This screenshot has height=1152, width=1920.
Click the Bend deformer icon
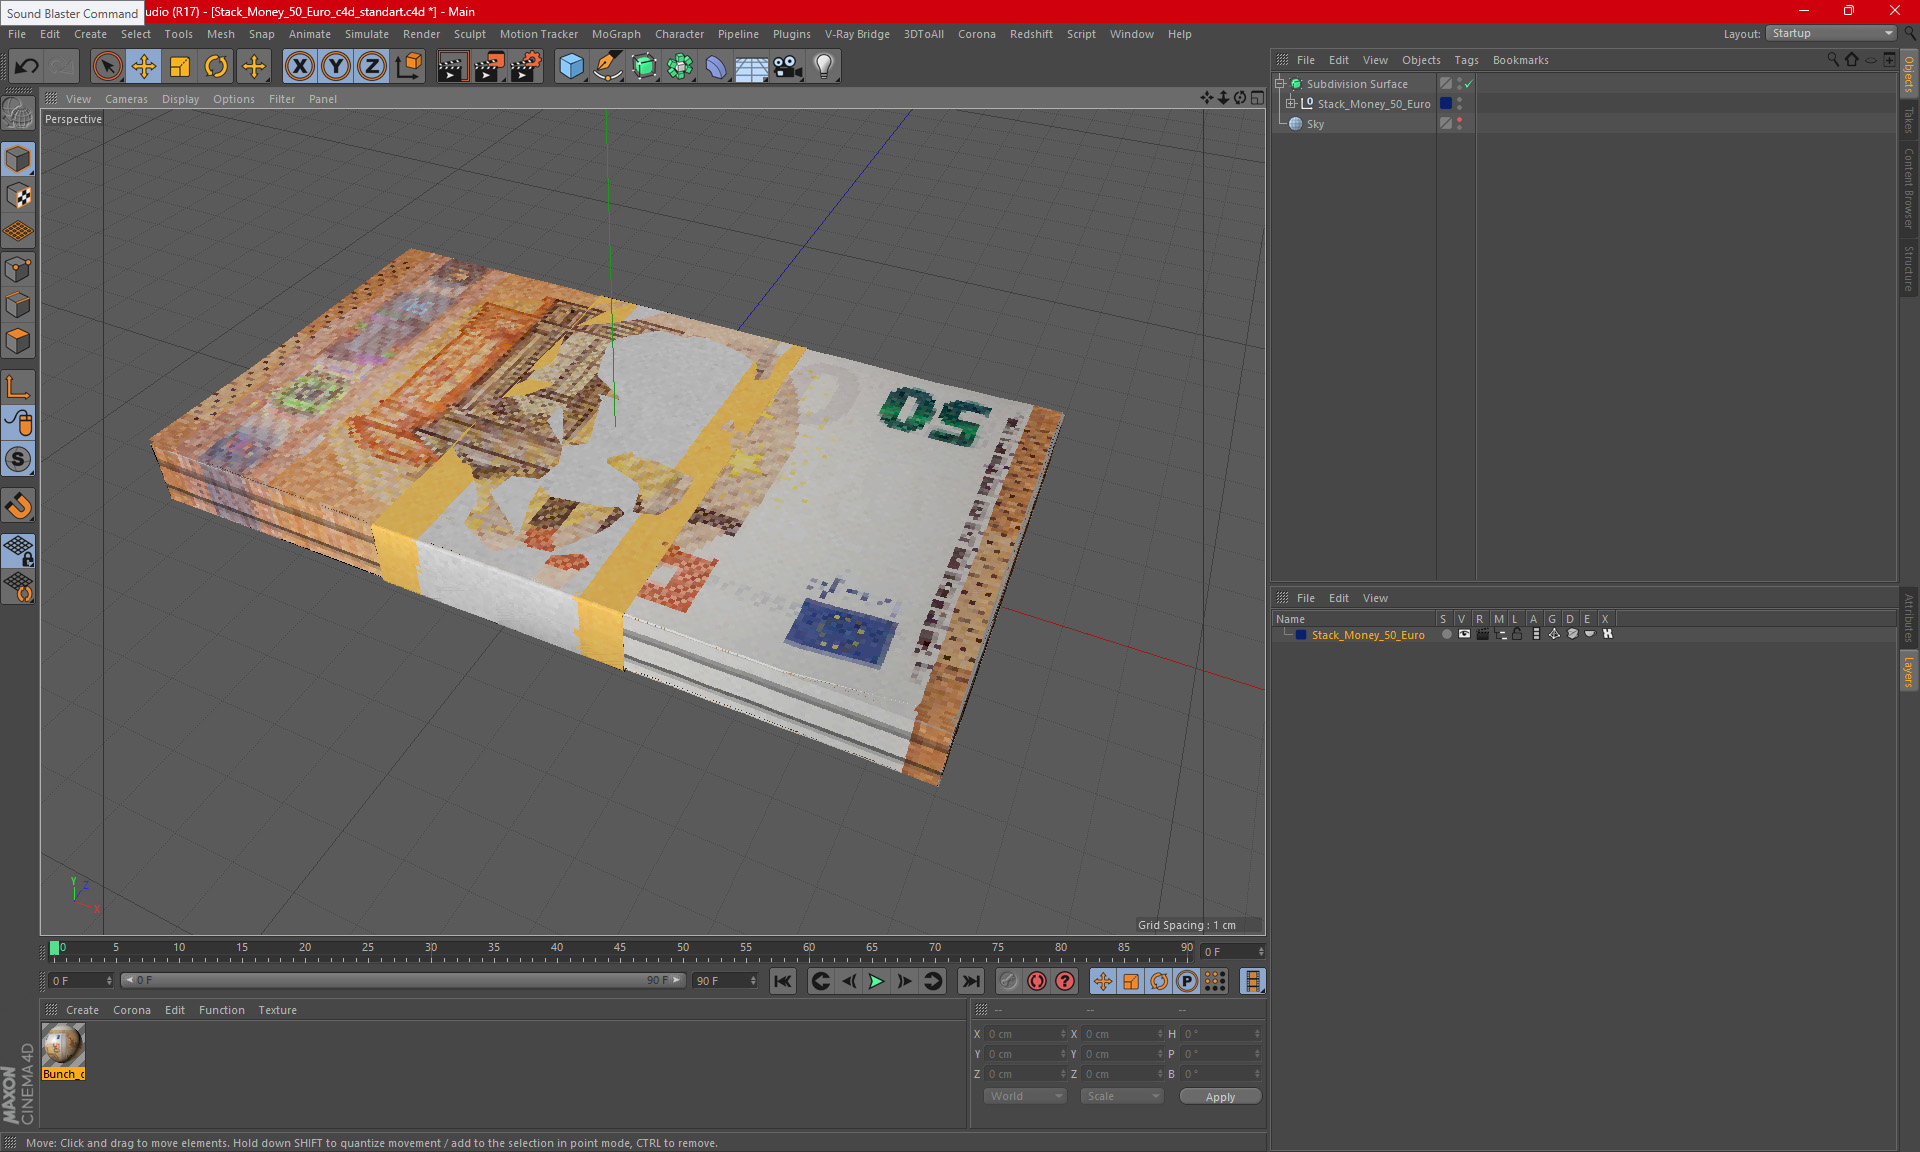716,67
